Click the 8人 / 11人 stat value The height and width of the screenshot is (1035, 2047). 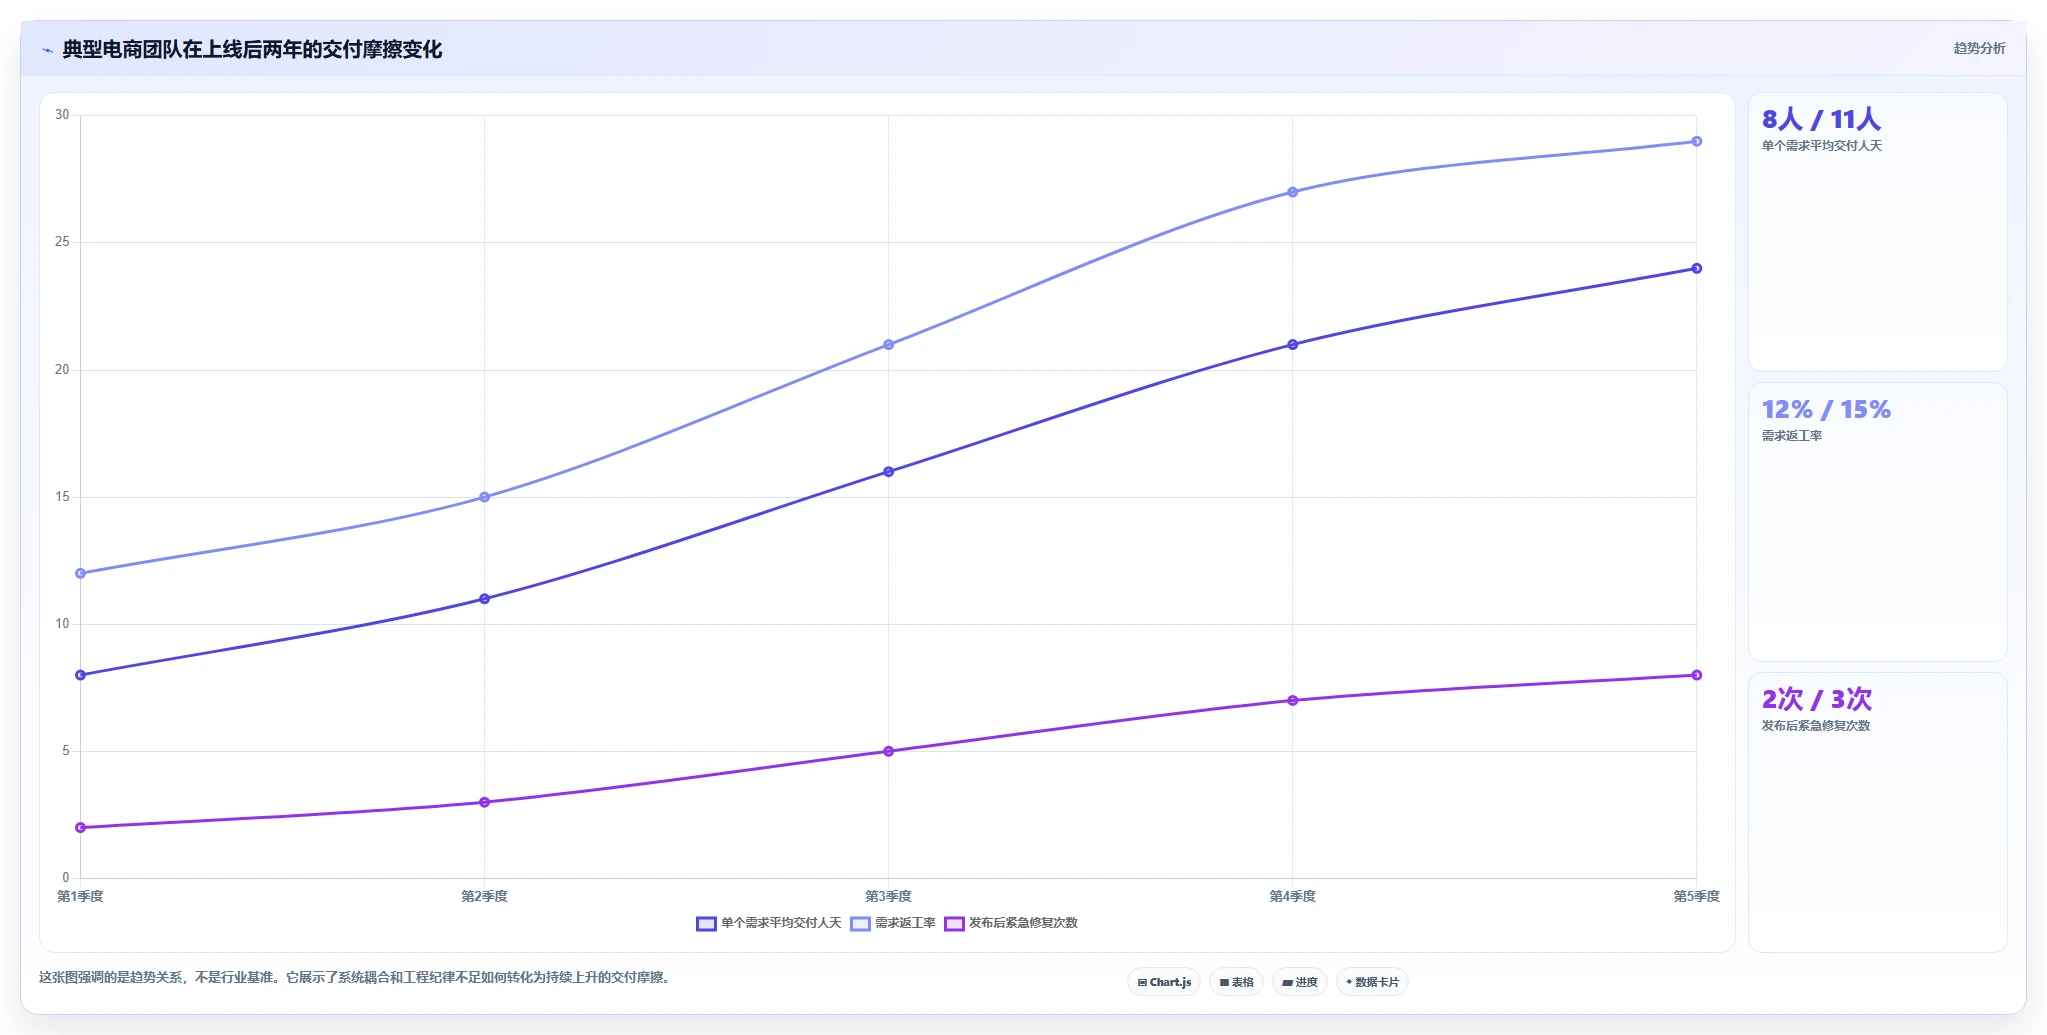[x=1821, y=119]
